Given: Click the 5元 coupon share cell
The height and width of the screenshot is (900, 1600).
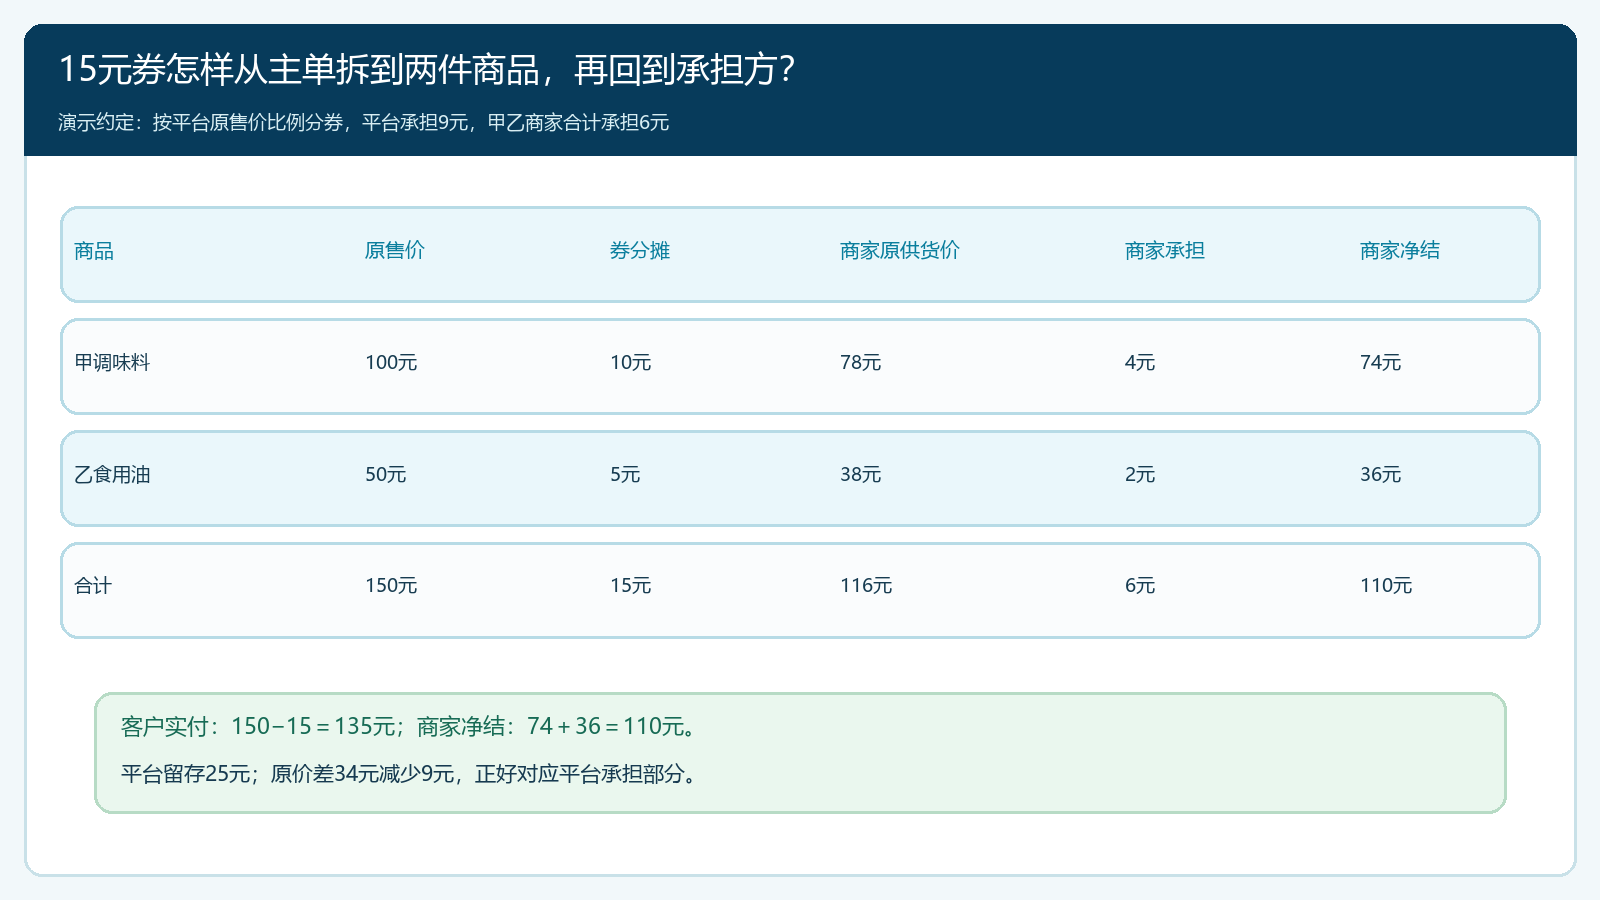Looking at the screenshot, I should coord(625,475).
